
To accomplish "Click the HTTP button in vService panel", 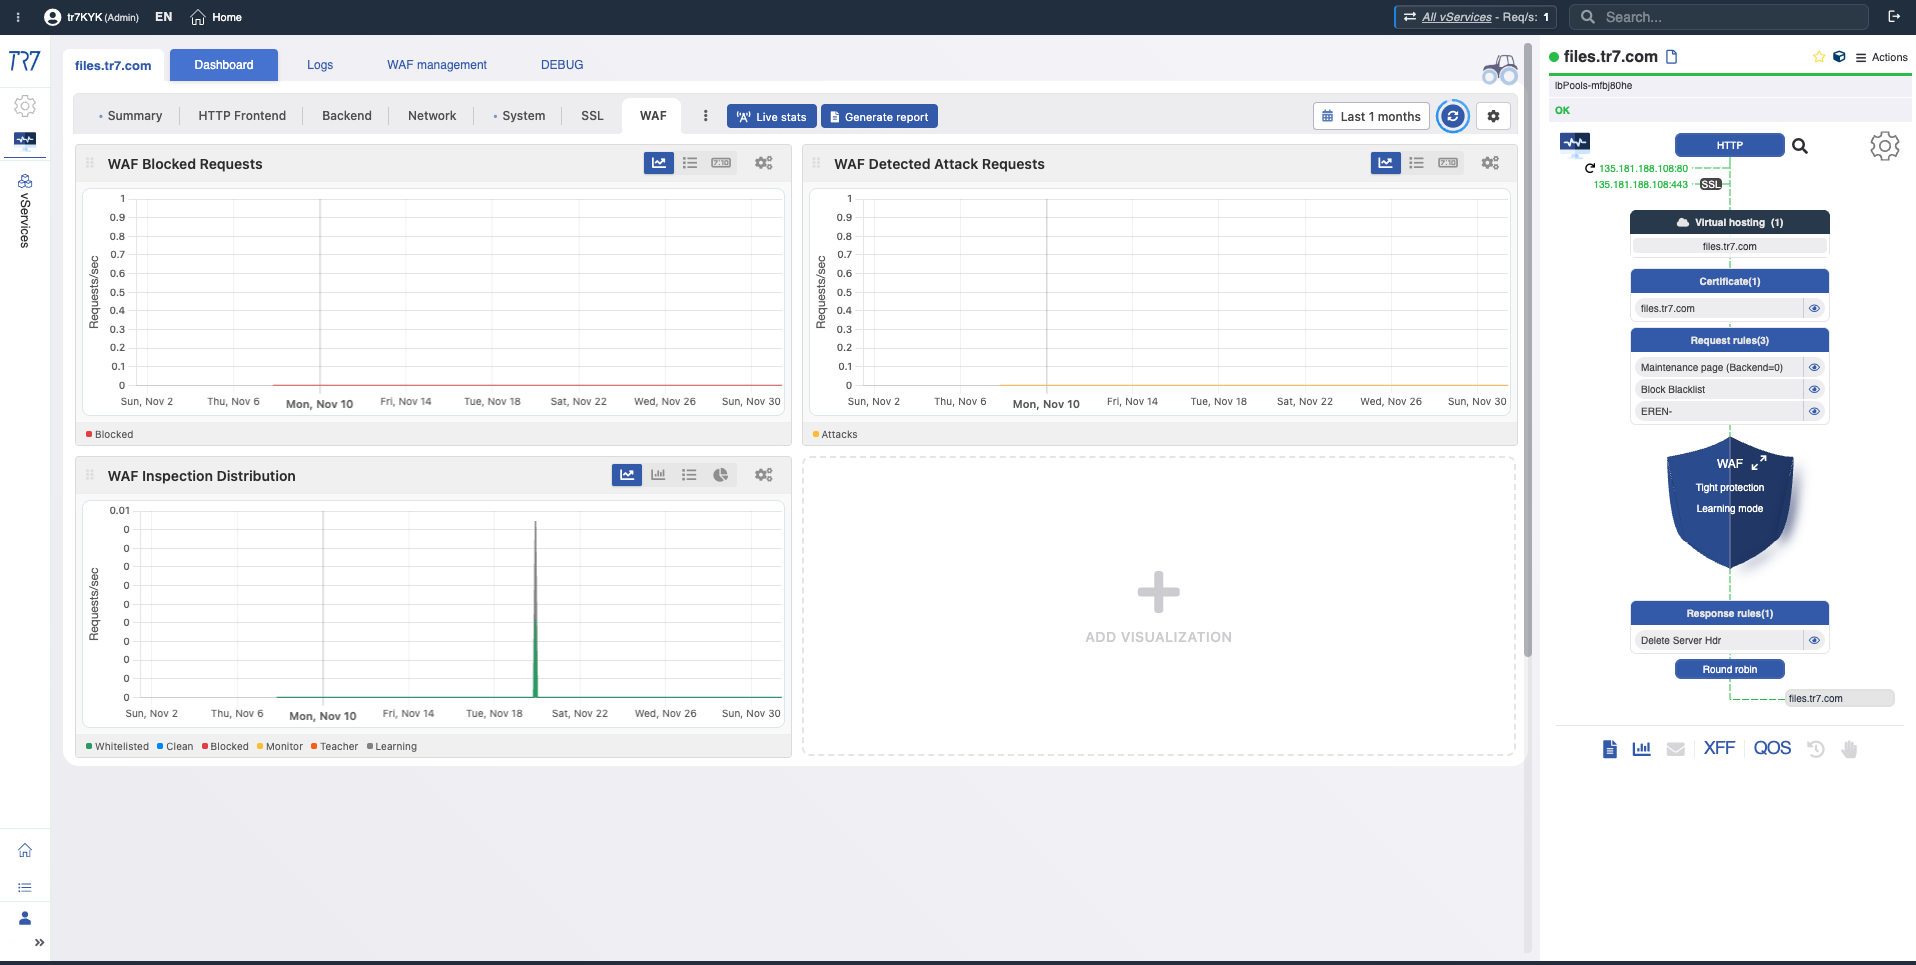I will pyautogui.click(x=1729, y=145).
